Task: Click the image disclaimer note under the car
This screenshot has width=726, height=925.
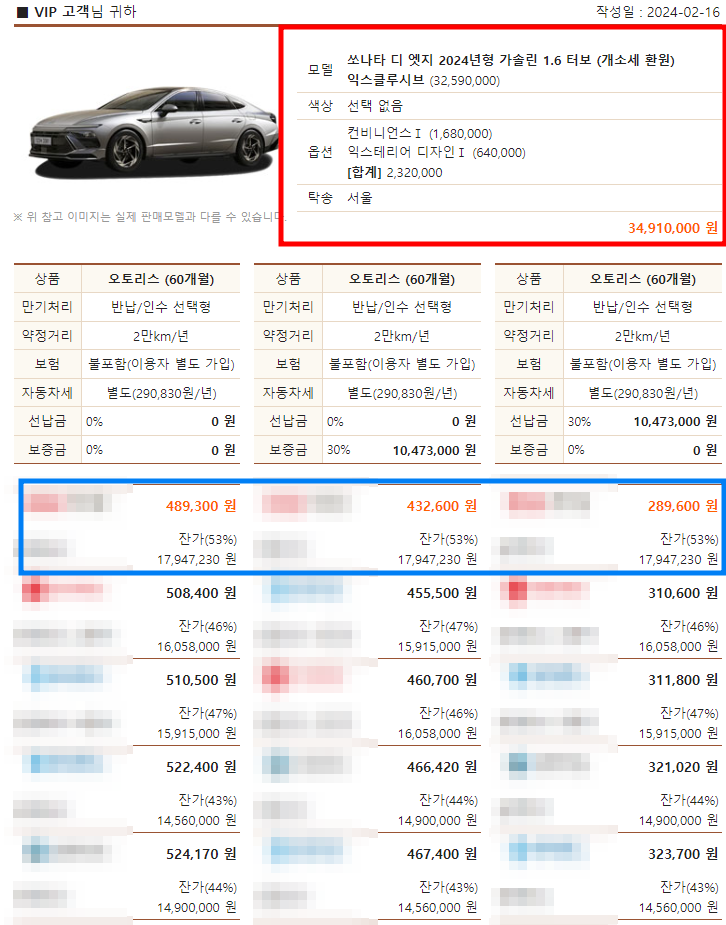Action: (149, 217)
